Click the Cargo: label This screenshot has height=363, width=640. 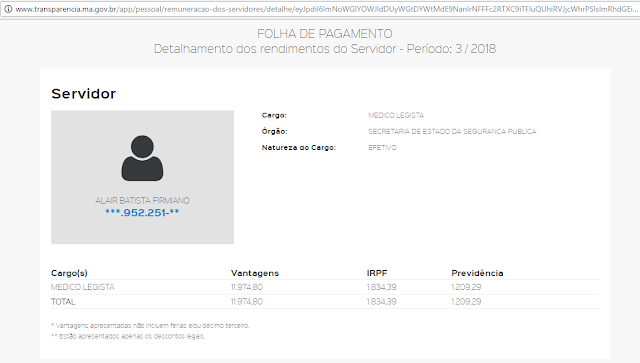point(274,115)
